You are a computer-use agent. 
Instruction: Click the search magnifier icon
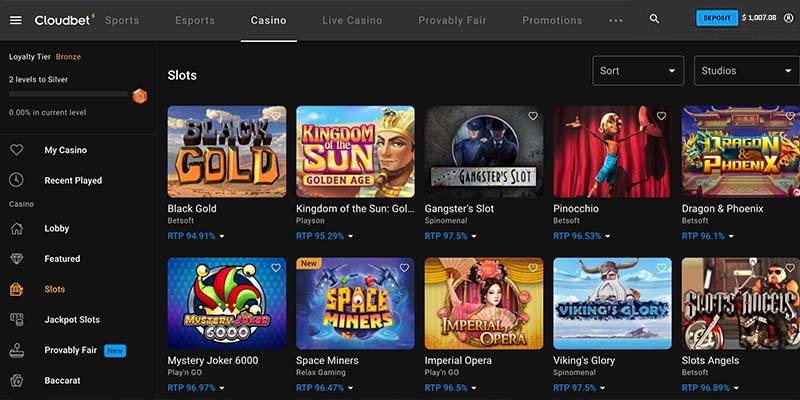pyautogui.click(x=654, y=19)
